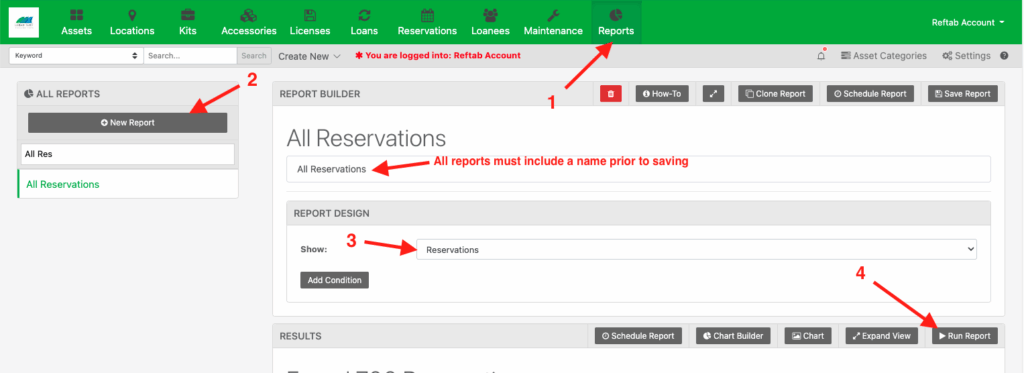Open Settings in the sub-bar
The width and height of the screenshot is (1024, 373).
tap(966, 56)
